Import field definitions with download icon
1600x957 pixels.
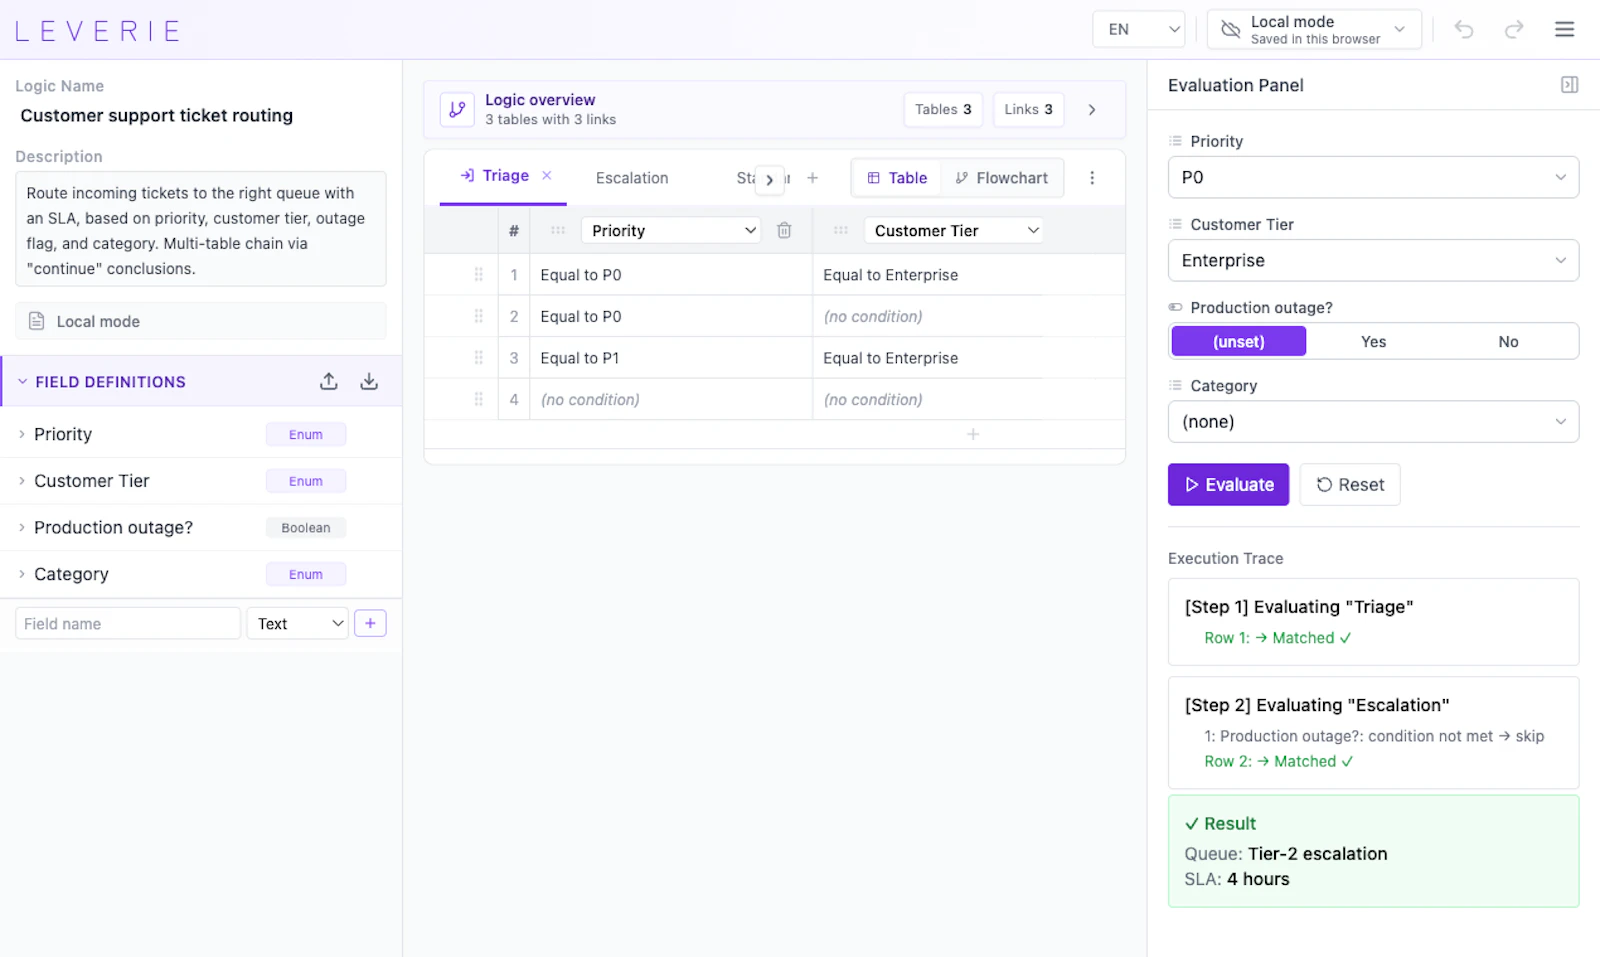(x=369, y=381)
